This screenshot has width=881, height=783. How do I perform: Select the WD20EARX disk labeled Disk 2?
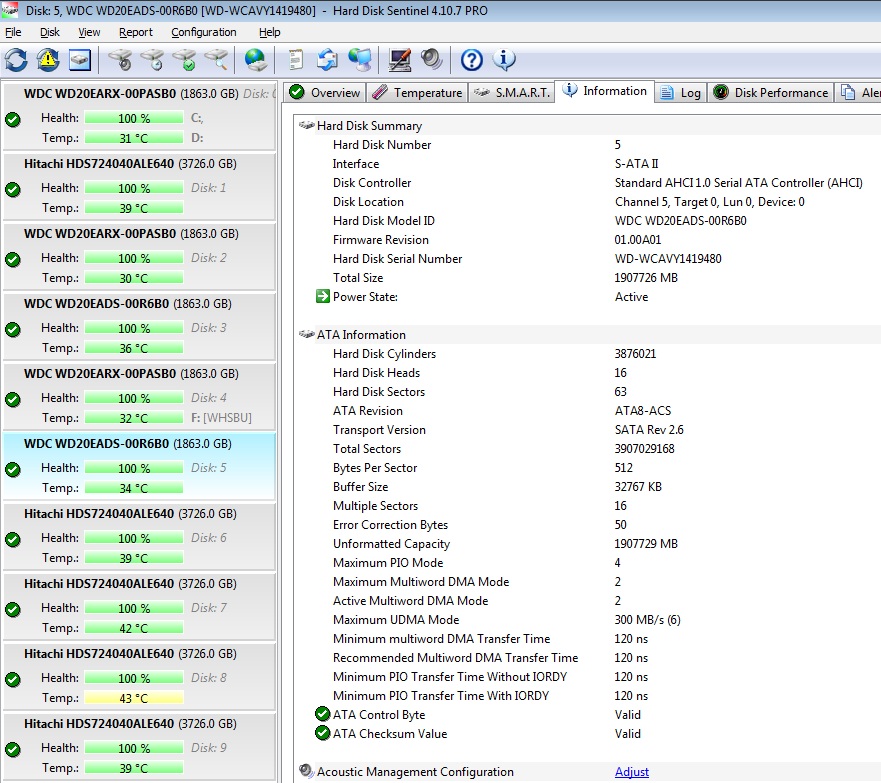point(139,257)
